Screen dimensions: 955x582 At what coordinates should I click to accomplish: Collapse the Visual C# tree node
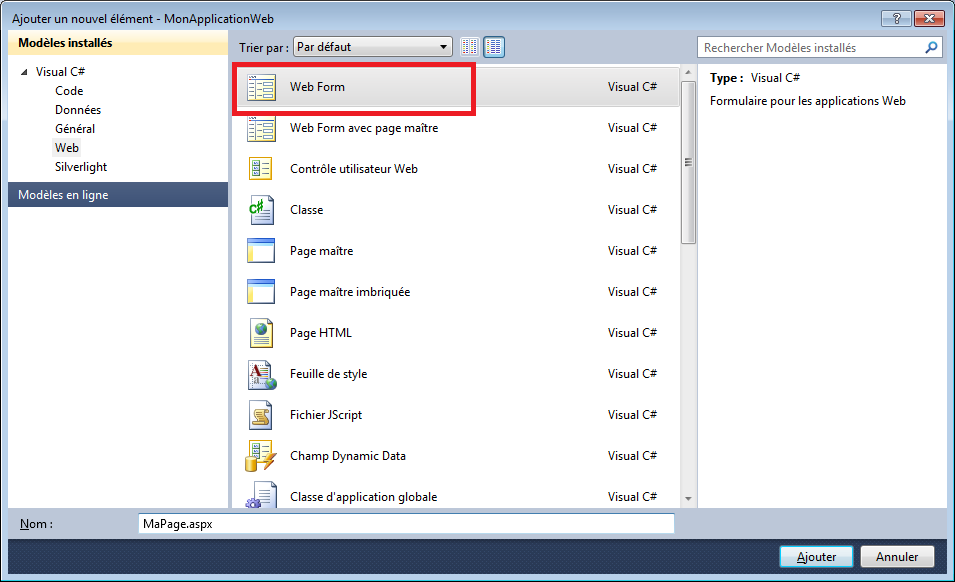(x=25, y=72)
